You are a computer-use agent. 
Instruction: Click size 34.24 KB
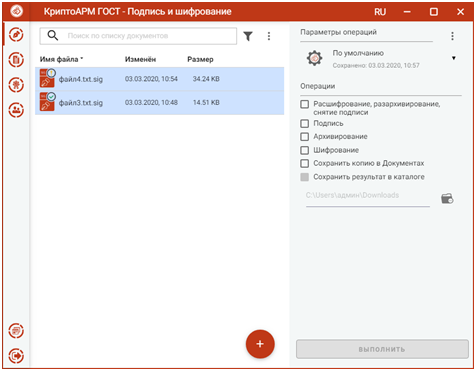206,79
